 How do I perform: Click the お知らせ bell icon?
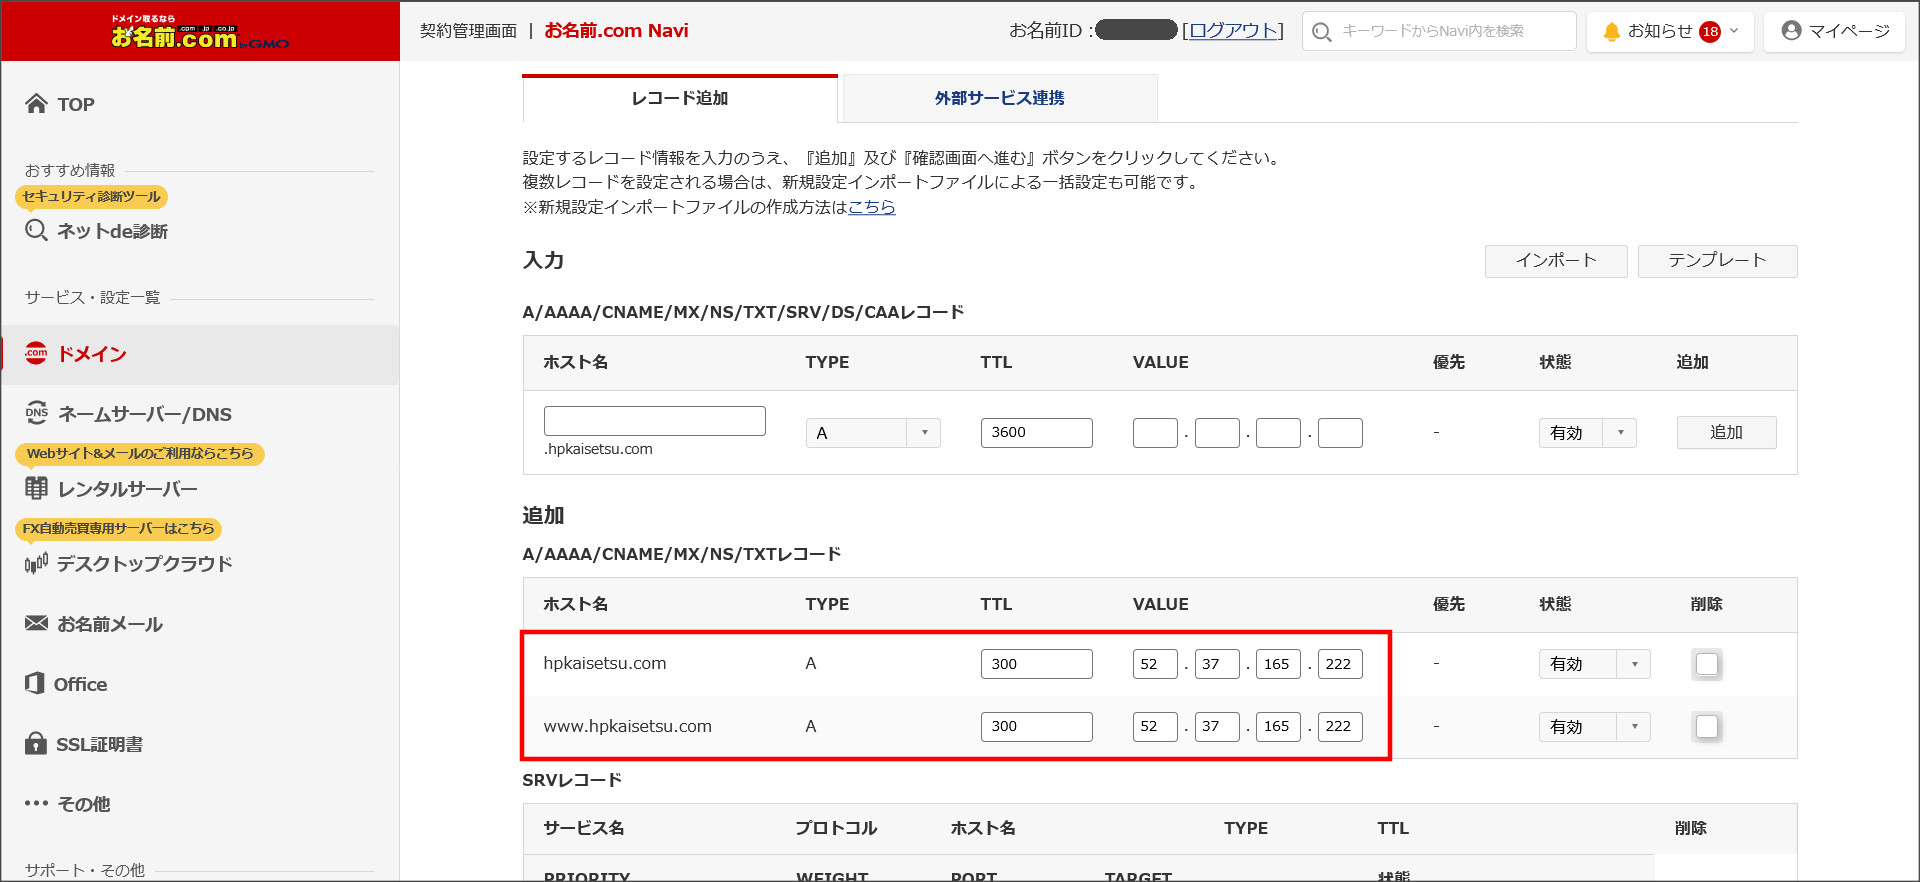[1611, 32]
